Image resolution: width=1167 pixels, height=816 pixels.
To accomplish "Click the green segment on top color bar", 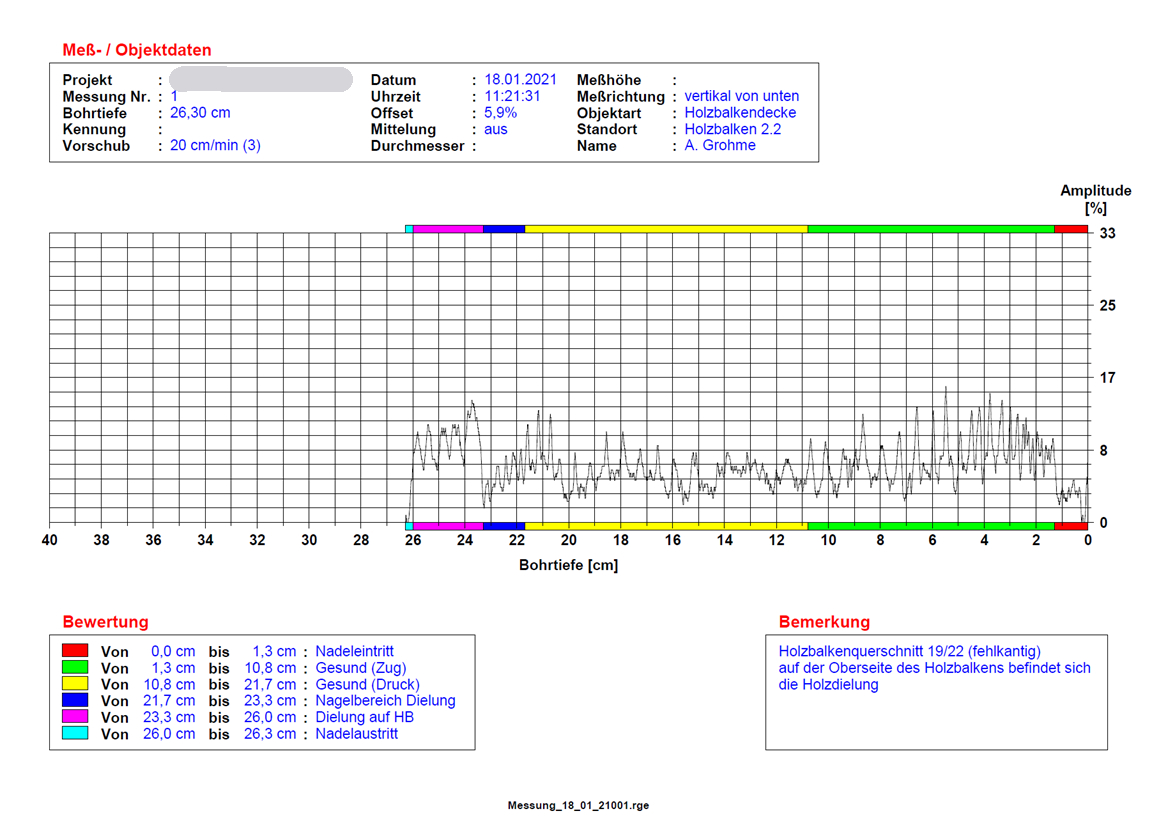I will pyautogui.click(x=930, y=229).
